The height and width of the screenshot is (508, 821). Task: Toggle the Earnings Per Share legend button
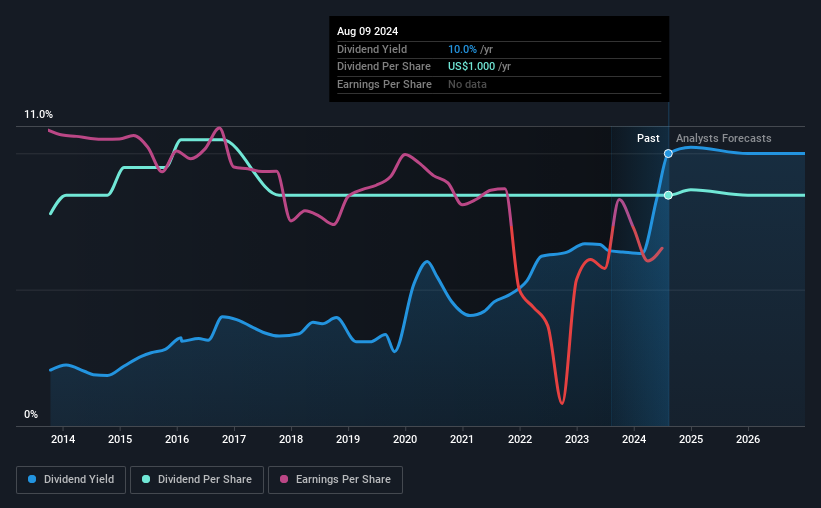(335, 480)
